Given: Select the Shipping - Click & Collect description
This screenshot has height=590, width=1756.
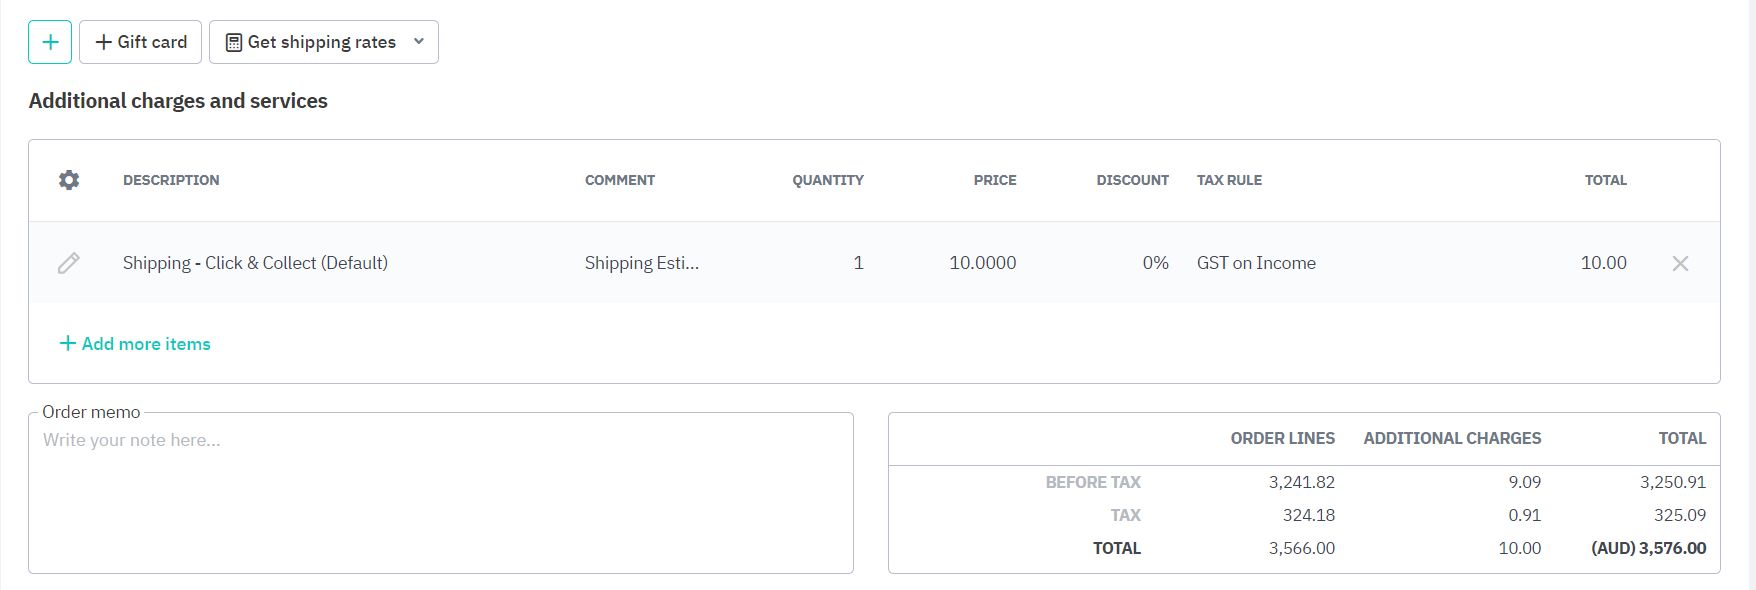Looking at the screenshot, I should pyautogui.click(x=255, y=263).
